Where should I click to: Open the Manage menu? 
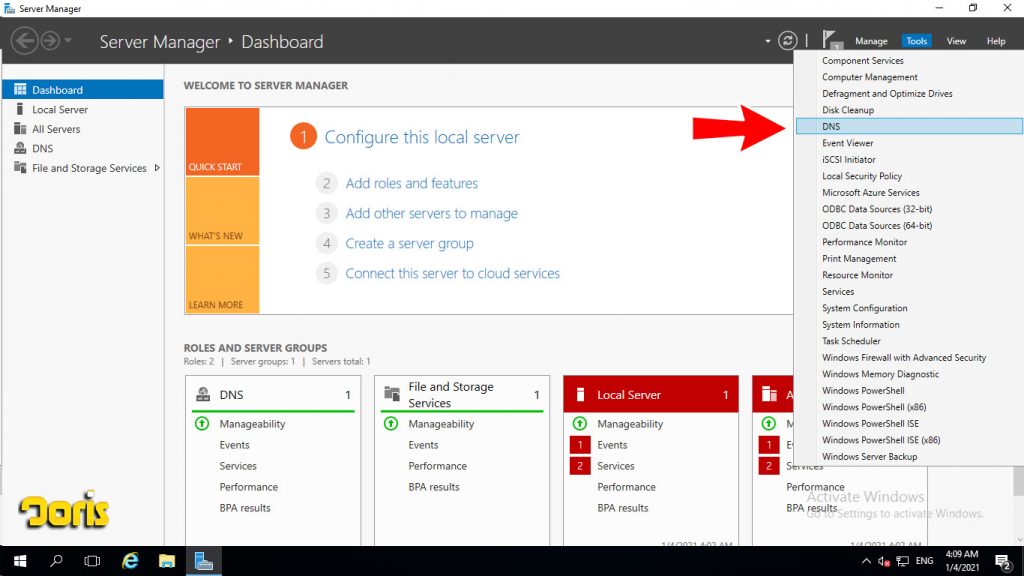(x=871, y=40)
